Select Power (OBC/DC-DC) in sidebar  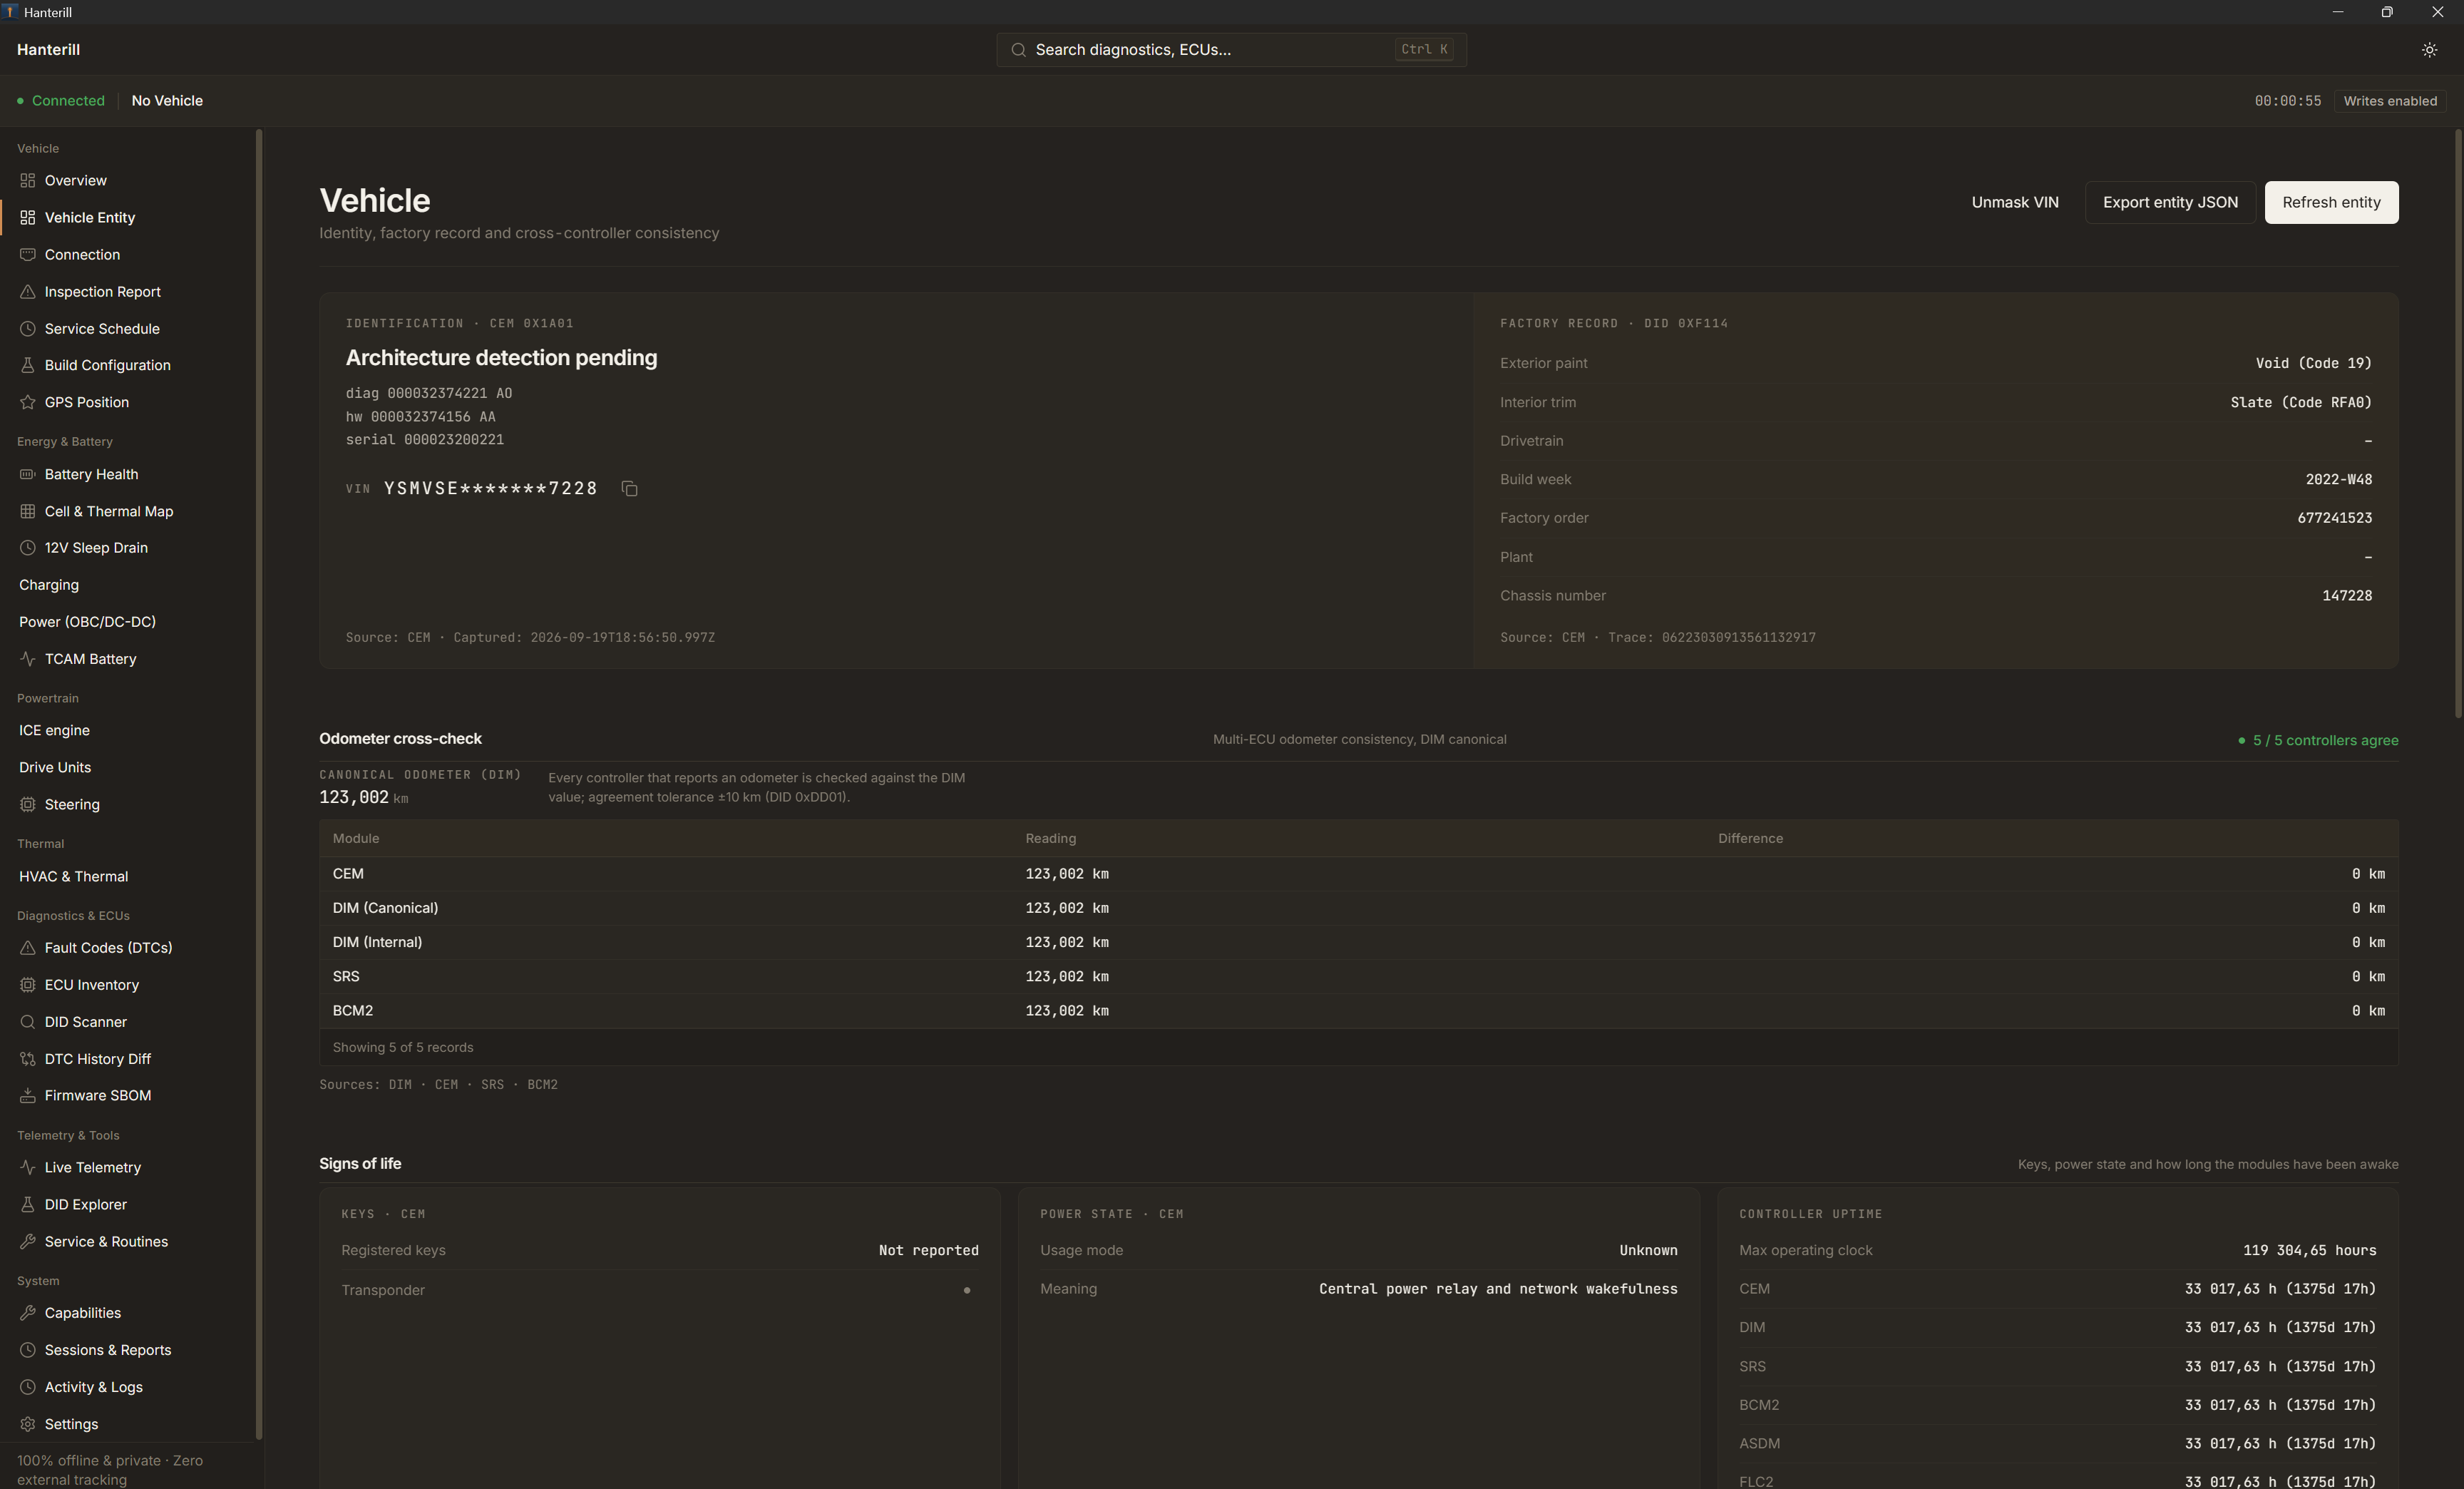coord(128,622)
